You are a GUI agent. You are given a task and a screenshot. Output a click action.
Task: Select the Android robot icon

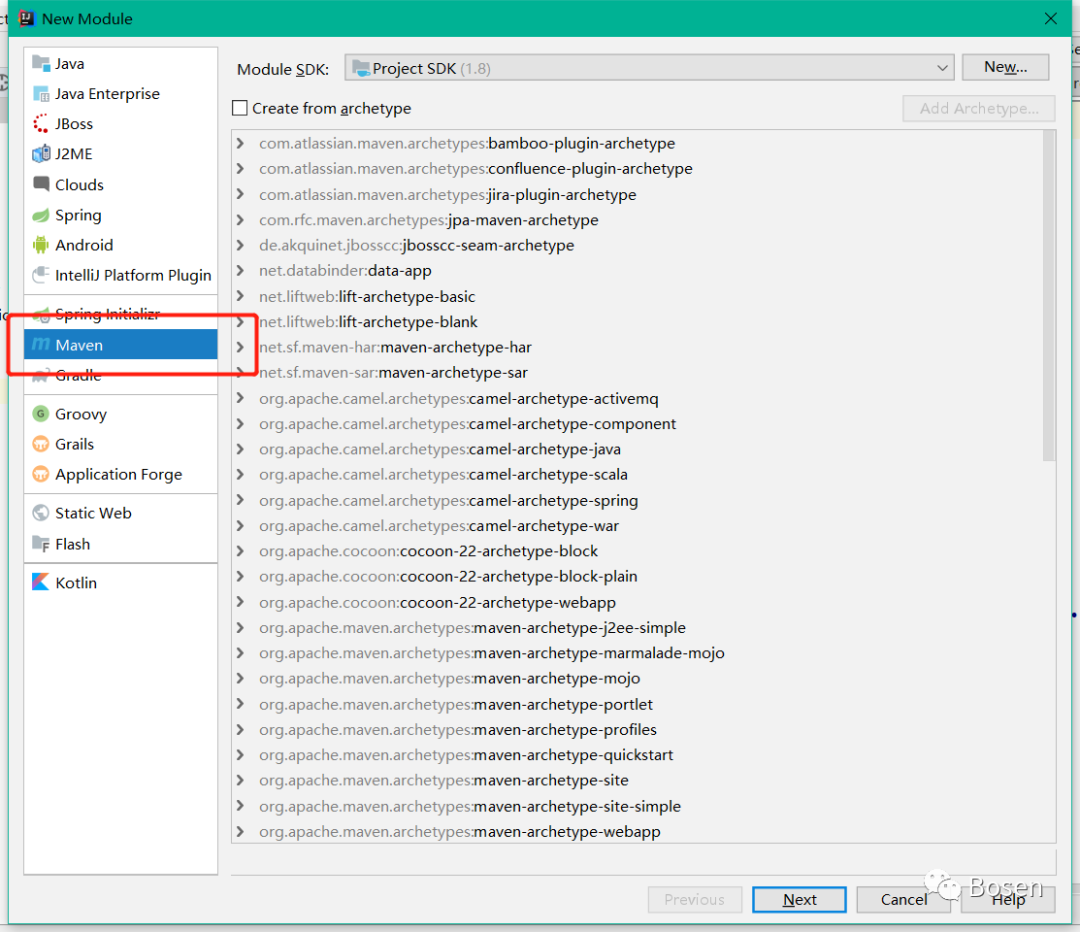41,245
